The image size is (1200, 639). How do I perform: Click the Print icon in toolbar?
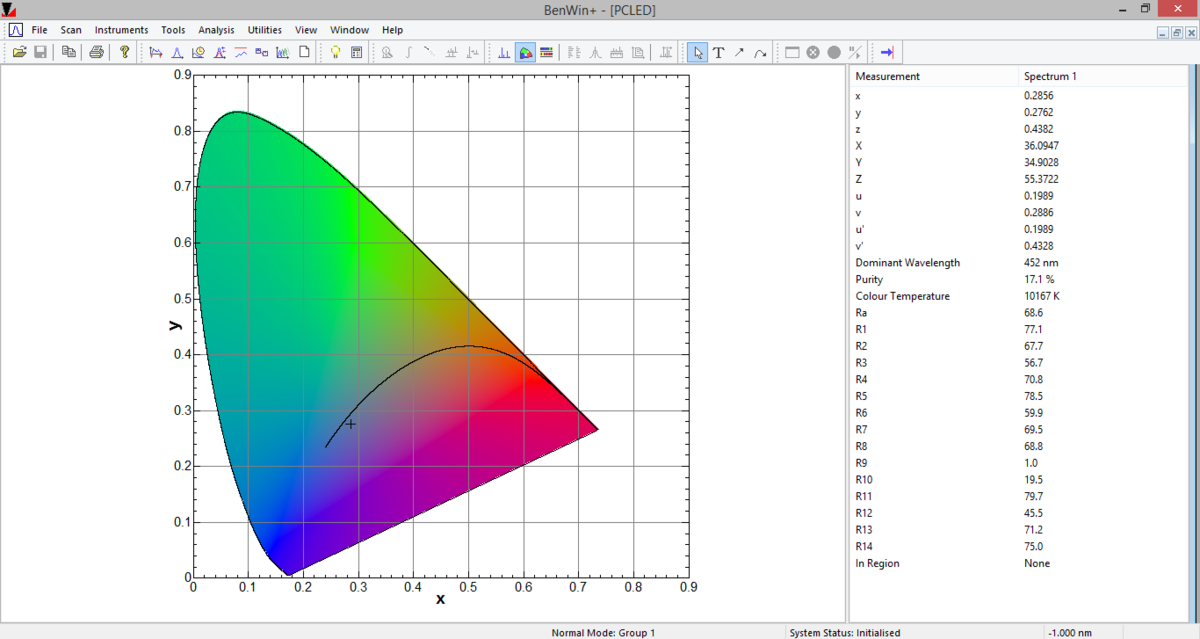tap(96, 52)
